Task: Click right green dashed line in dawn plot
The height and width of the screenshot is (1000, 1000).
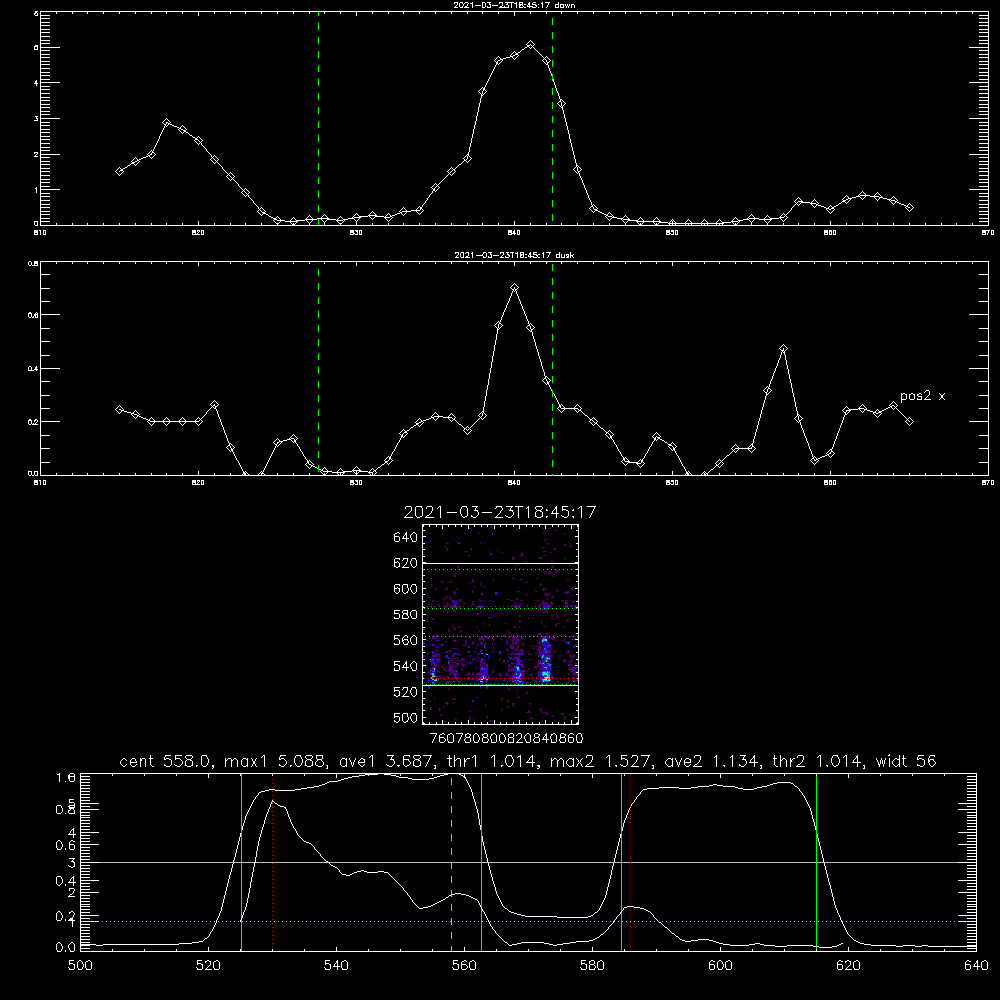Action: (552, 118)
